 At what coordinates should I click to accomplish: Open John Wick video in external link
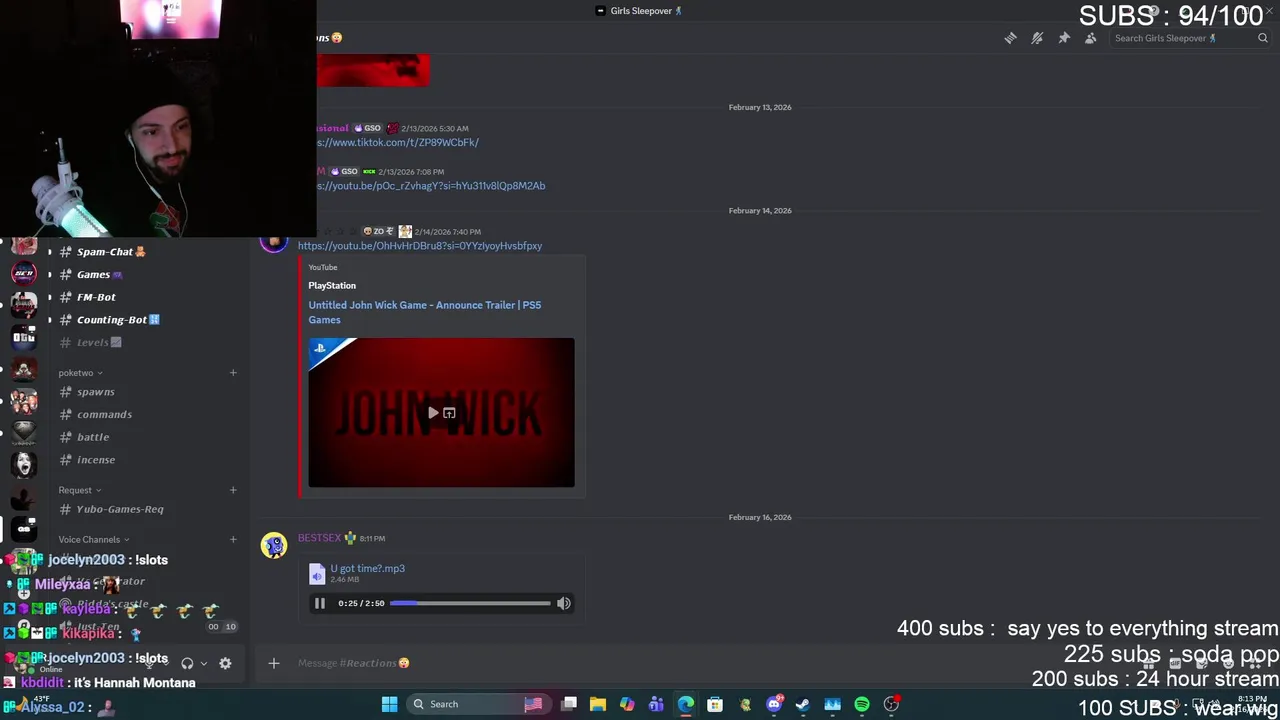(449, 412)
